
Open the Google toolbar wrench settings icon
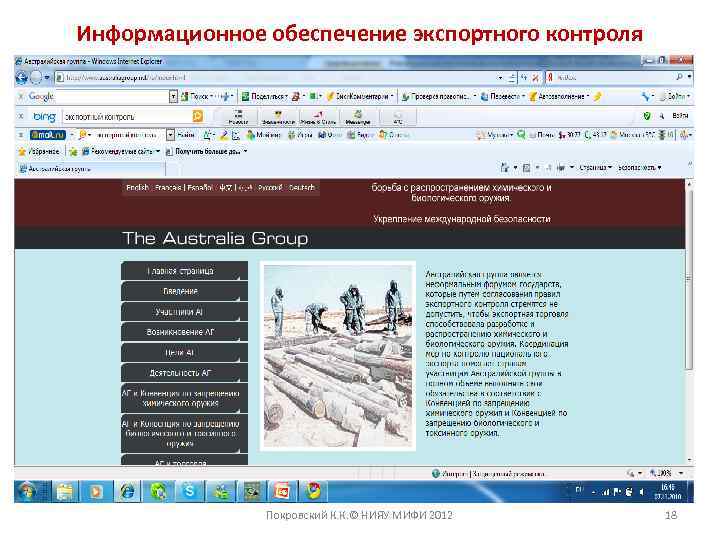(647, 96)
